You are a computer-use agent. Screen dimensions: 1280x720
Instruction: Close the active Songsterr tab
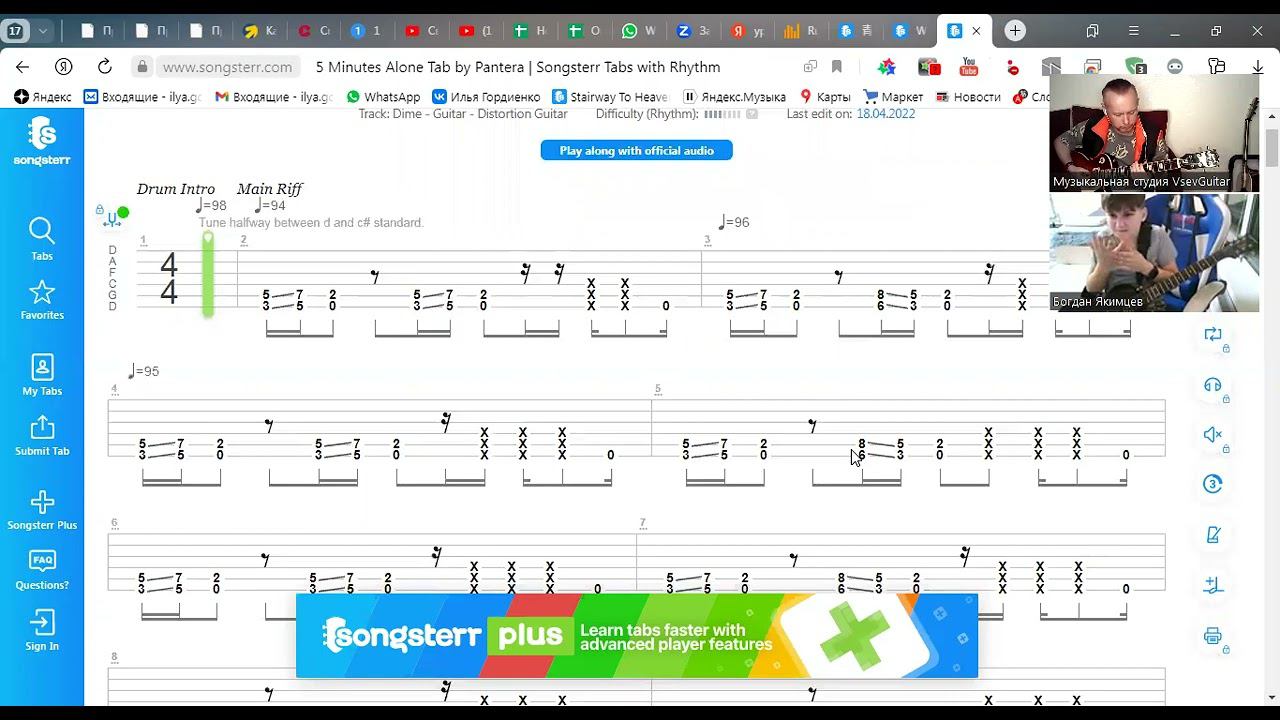(976, 31)
